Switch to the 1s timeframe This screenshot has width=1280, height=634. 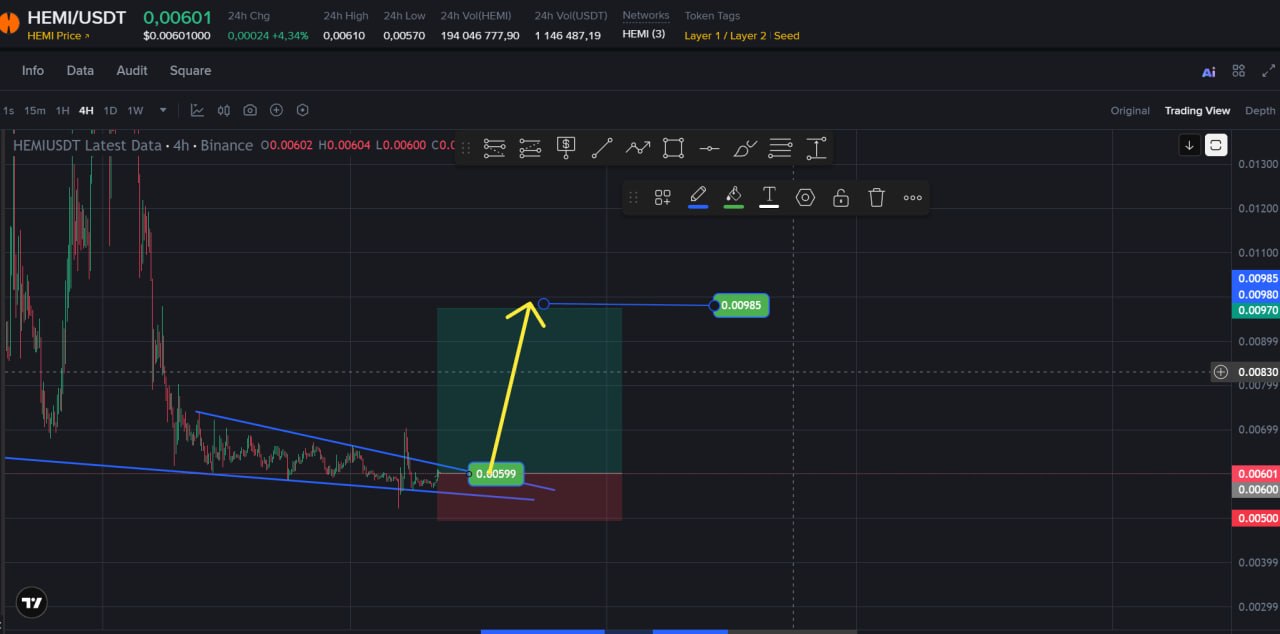click(x=9, y=110)
